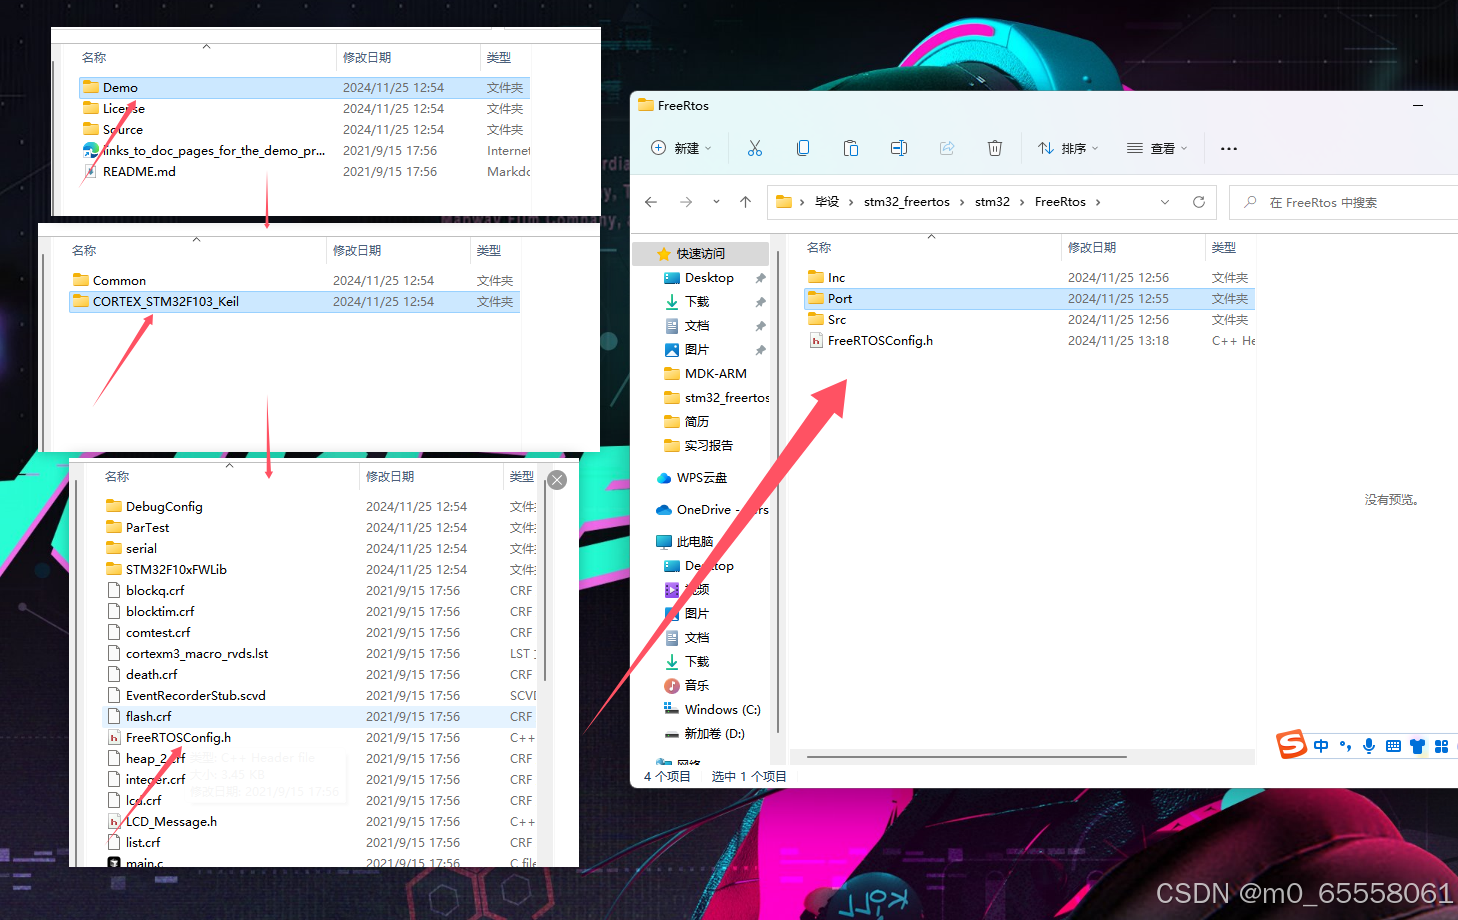Open the Port folder
Viewport: 1458px width, 920px height.
[840, 298]
